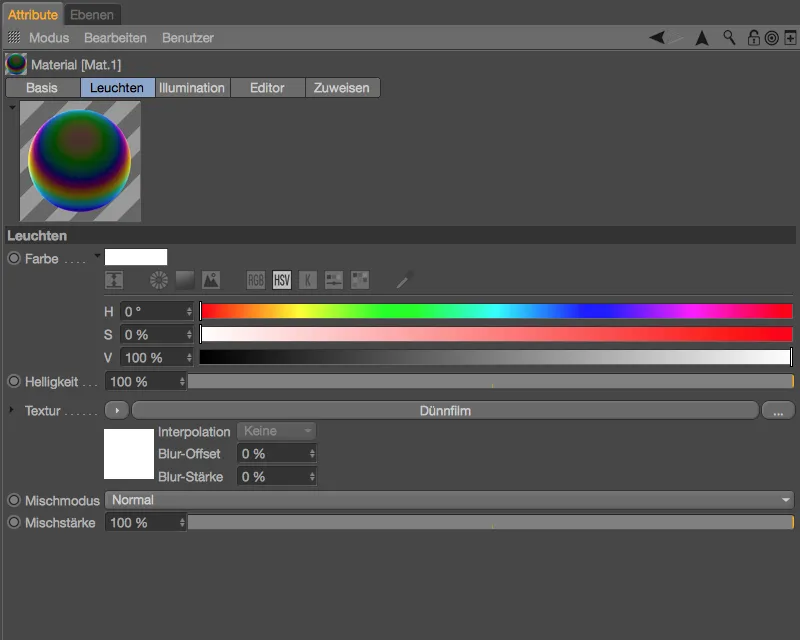Collapse the material preview triangle

coord(12,108)
